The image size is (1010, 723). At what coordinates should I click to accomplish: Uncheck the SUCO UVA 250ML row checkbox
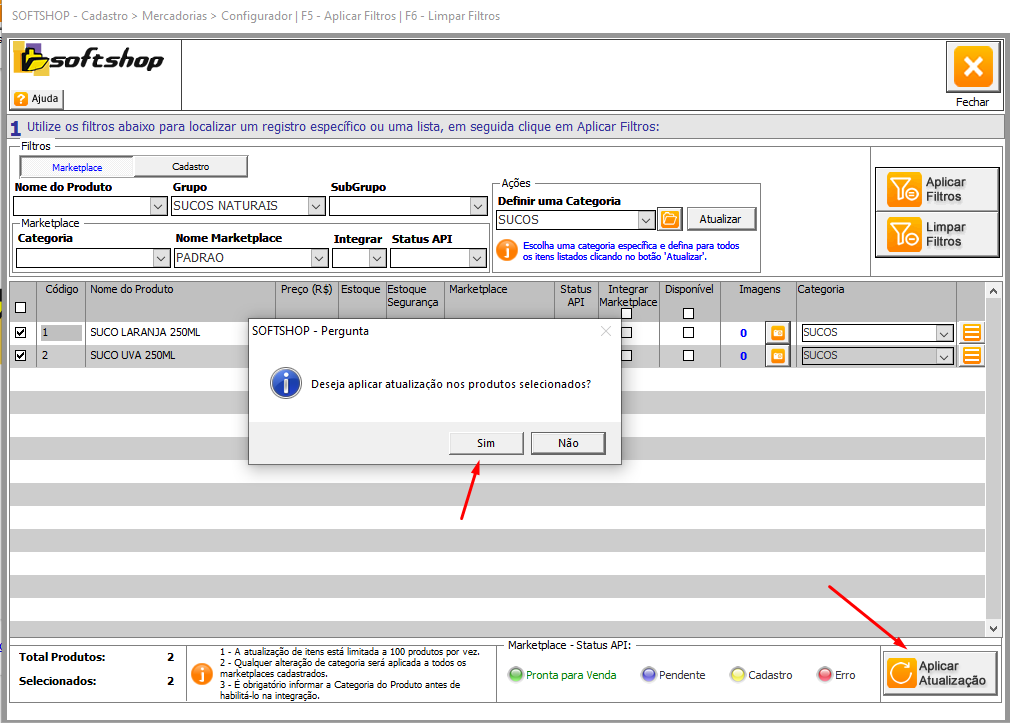click(x=21, y=355)
